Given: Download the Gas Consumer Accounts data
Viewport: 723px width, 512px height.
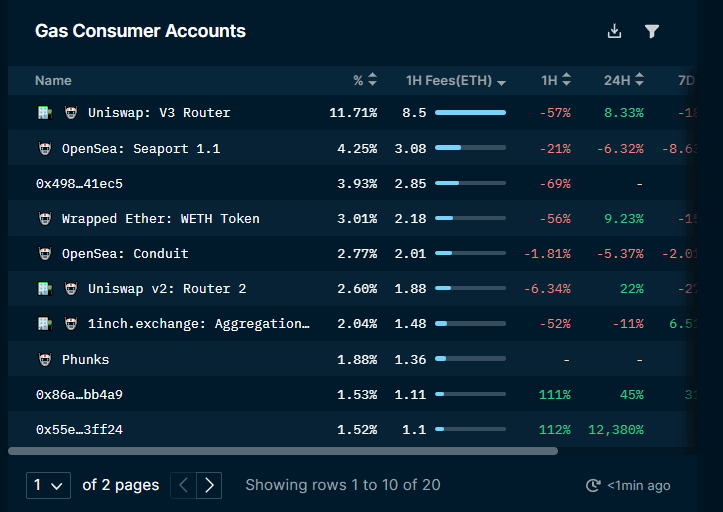Looking at the screenshot, I should [614, 31].
